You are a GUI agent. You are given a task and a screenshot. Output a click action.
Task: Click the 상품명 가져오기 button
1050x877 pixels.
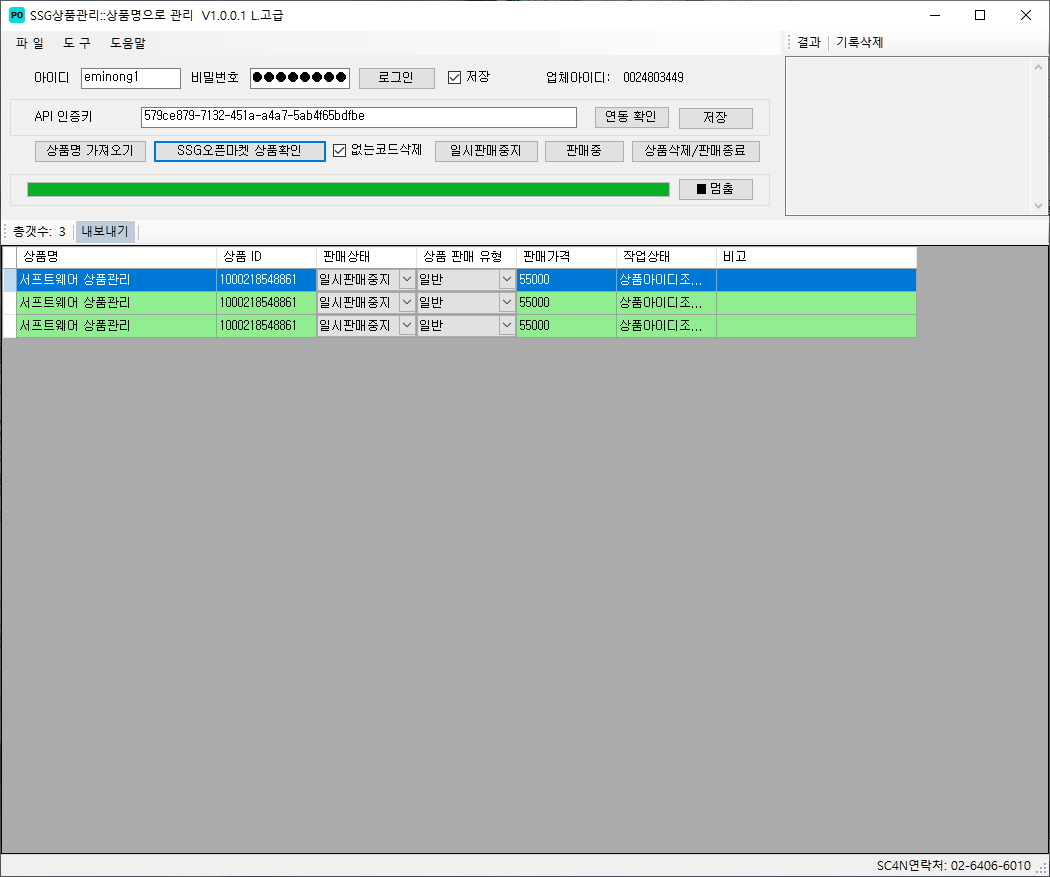[x=90, y=151]
